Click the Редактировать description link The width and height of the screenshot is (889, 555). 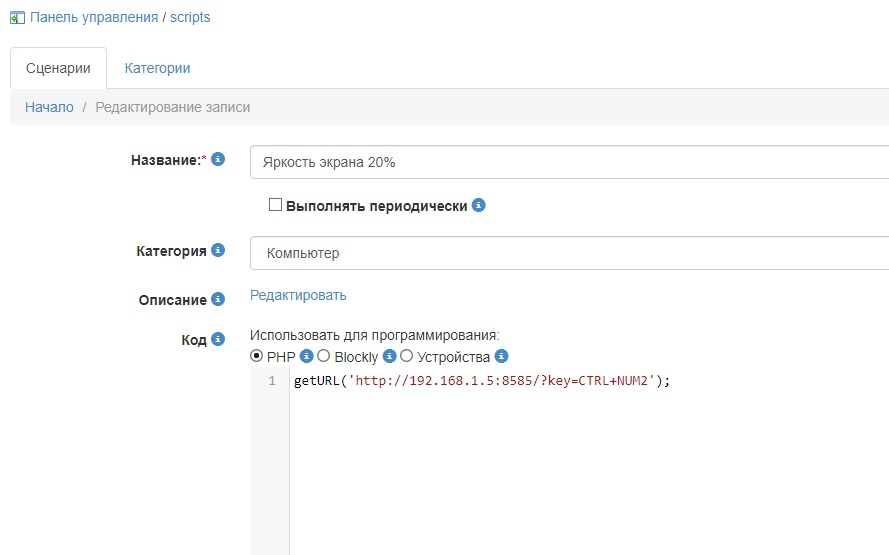click(298, 295)
